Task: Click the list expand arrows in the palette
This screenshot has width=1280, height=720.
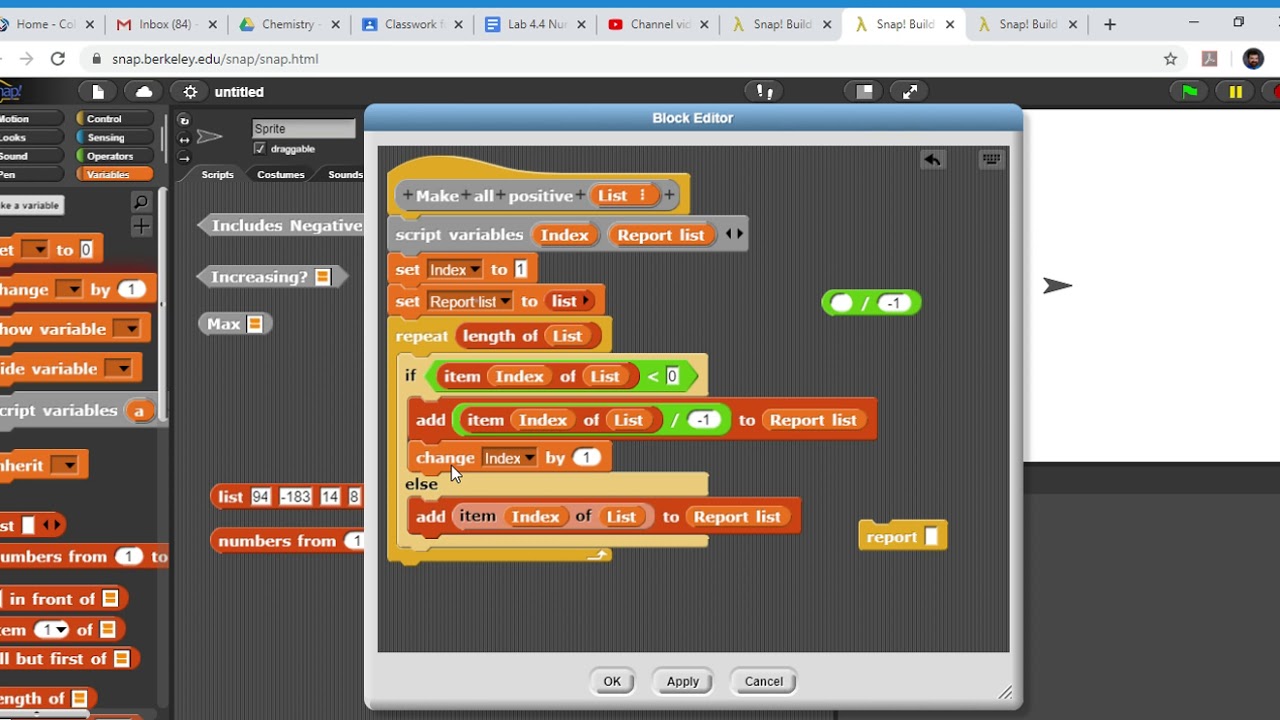Action: click(x=50, y=525)
